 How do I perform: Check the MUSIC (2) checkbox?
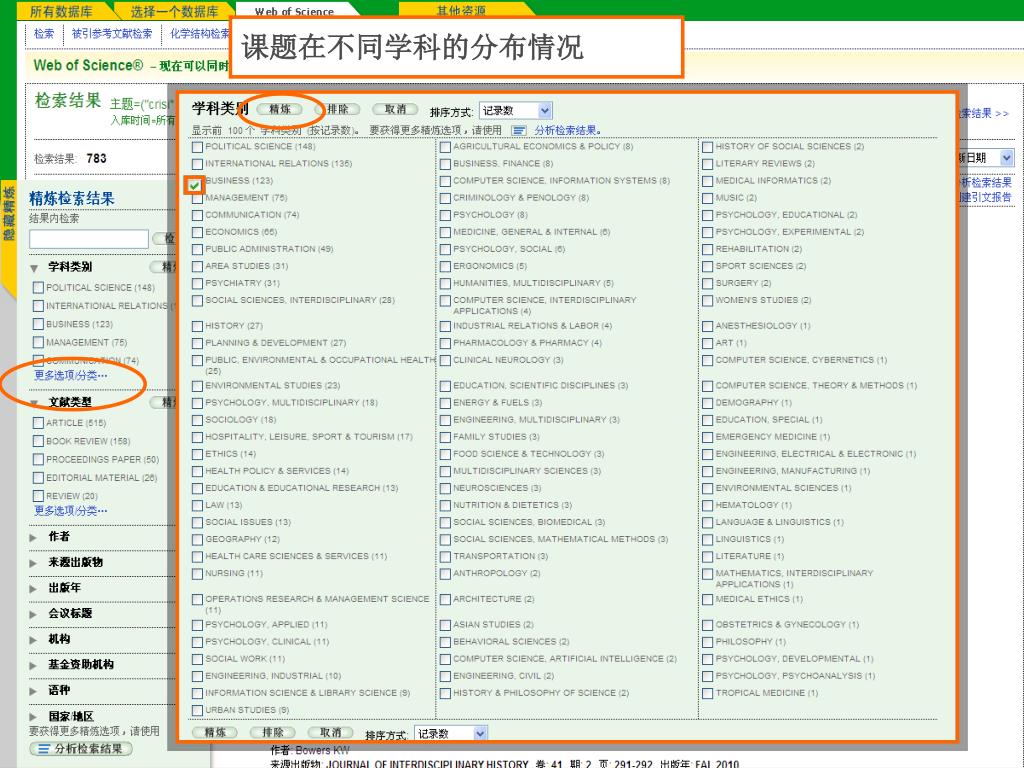coord(707,198)
